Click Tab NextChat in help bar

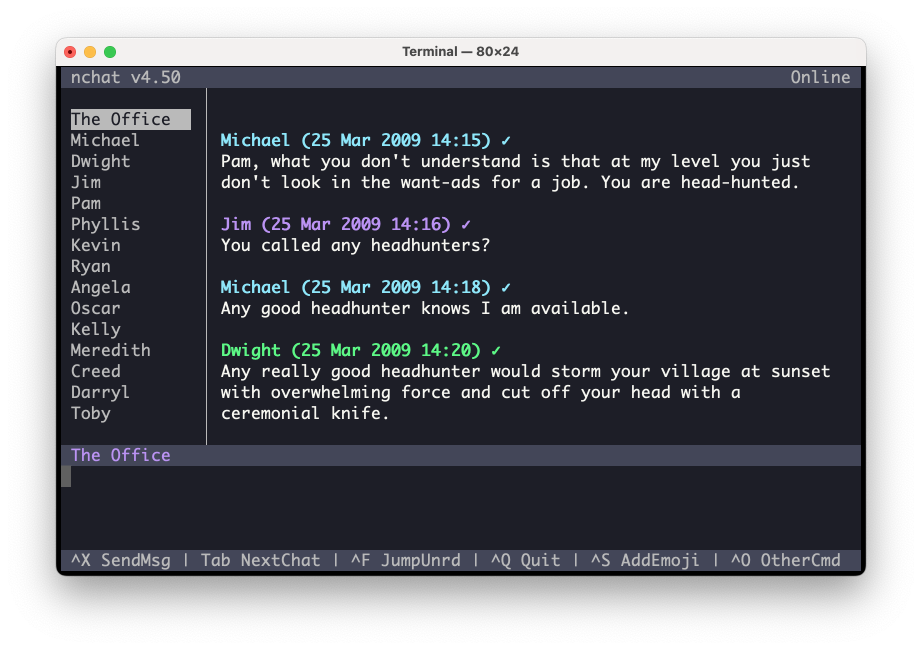click(260, 560)
